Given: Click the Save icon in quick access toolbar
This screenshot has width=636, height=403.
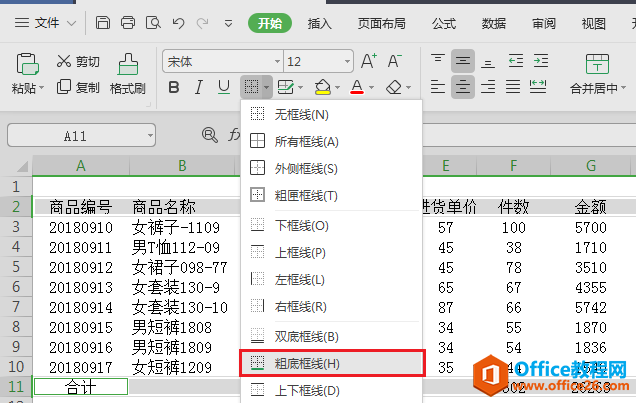Looking at the screenshot, I should tap(104, 23).
